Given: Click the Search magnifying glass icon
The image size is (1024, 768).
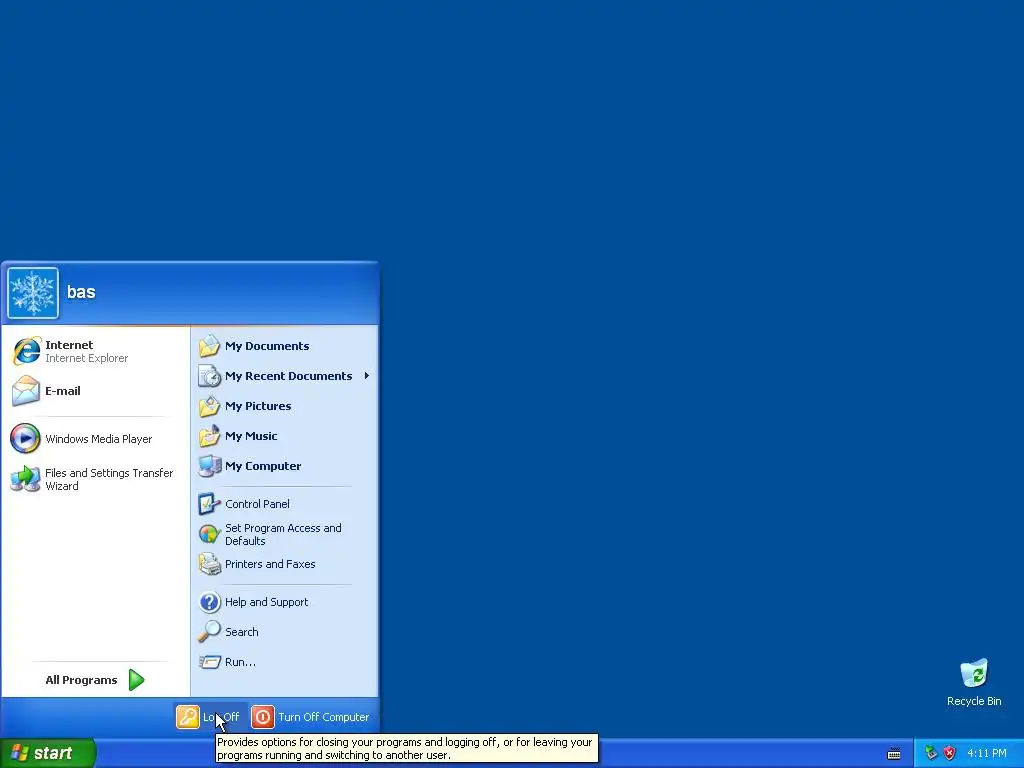Looking at the screenshot, I should (210, 632).
